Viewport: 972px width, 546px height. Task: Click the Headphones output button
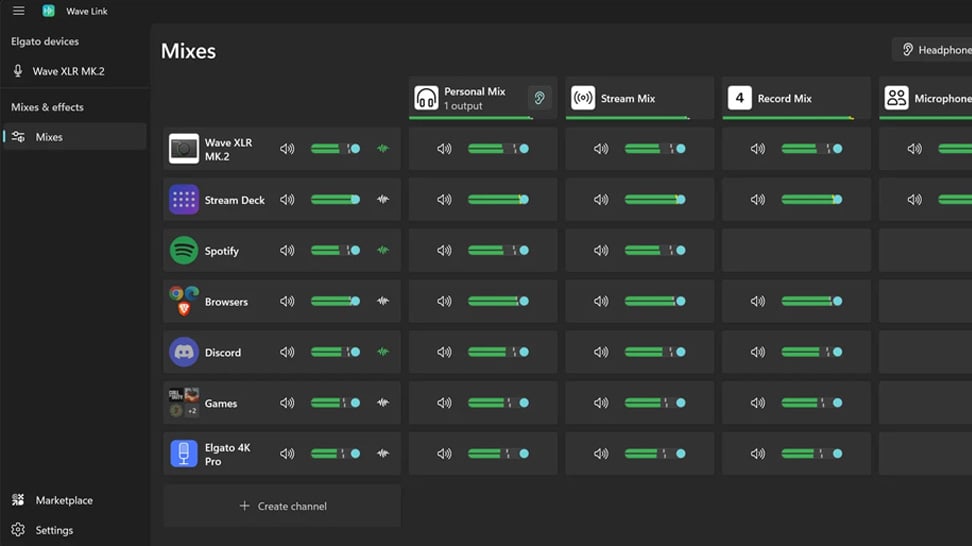coord(932,50)
